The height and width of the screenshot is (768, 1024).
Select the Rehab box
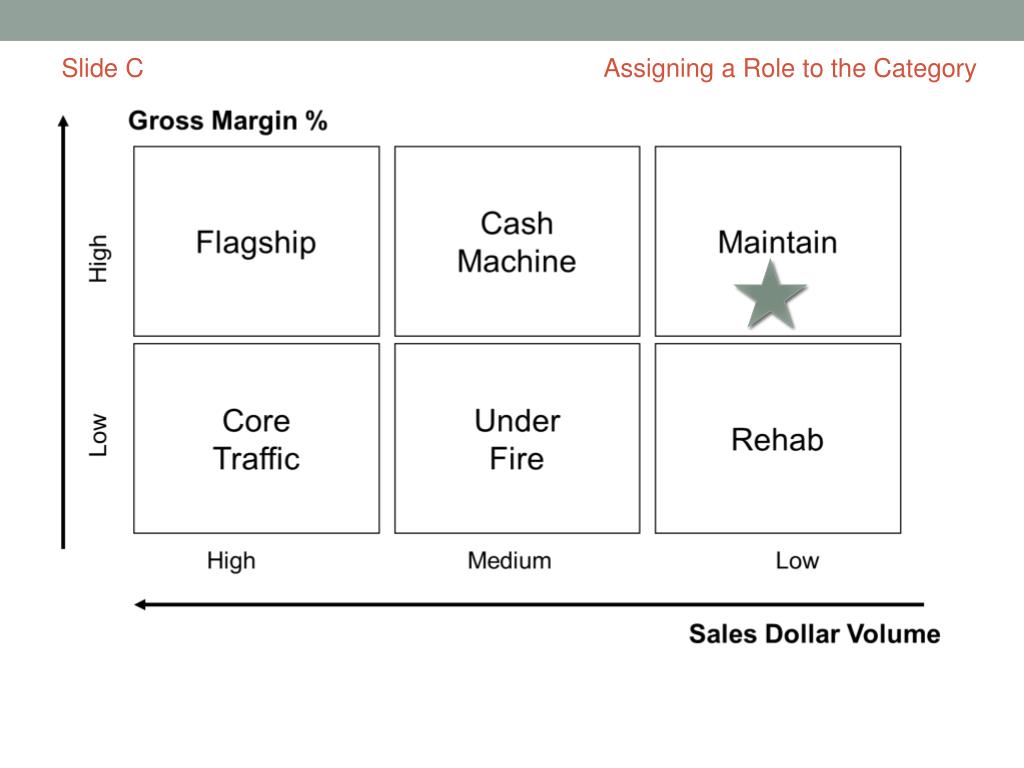click(x=777, y=439)
